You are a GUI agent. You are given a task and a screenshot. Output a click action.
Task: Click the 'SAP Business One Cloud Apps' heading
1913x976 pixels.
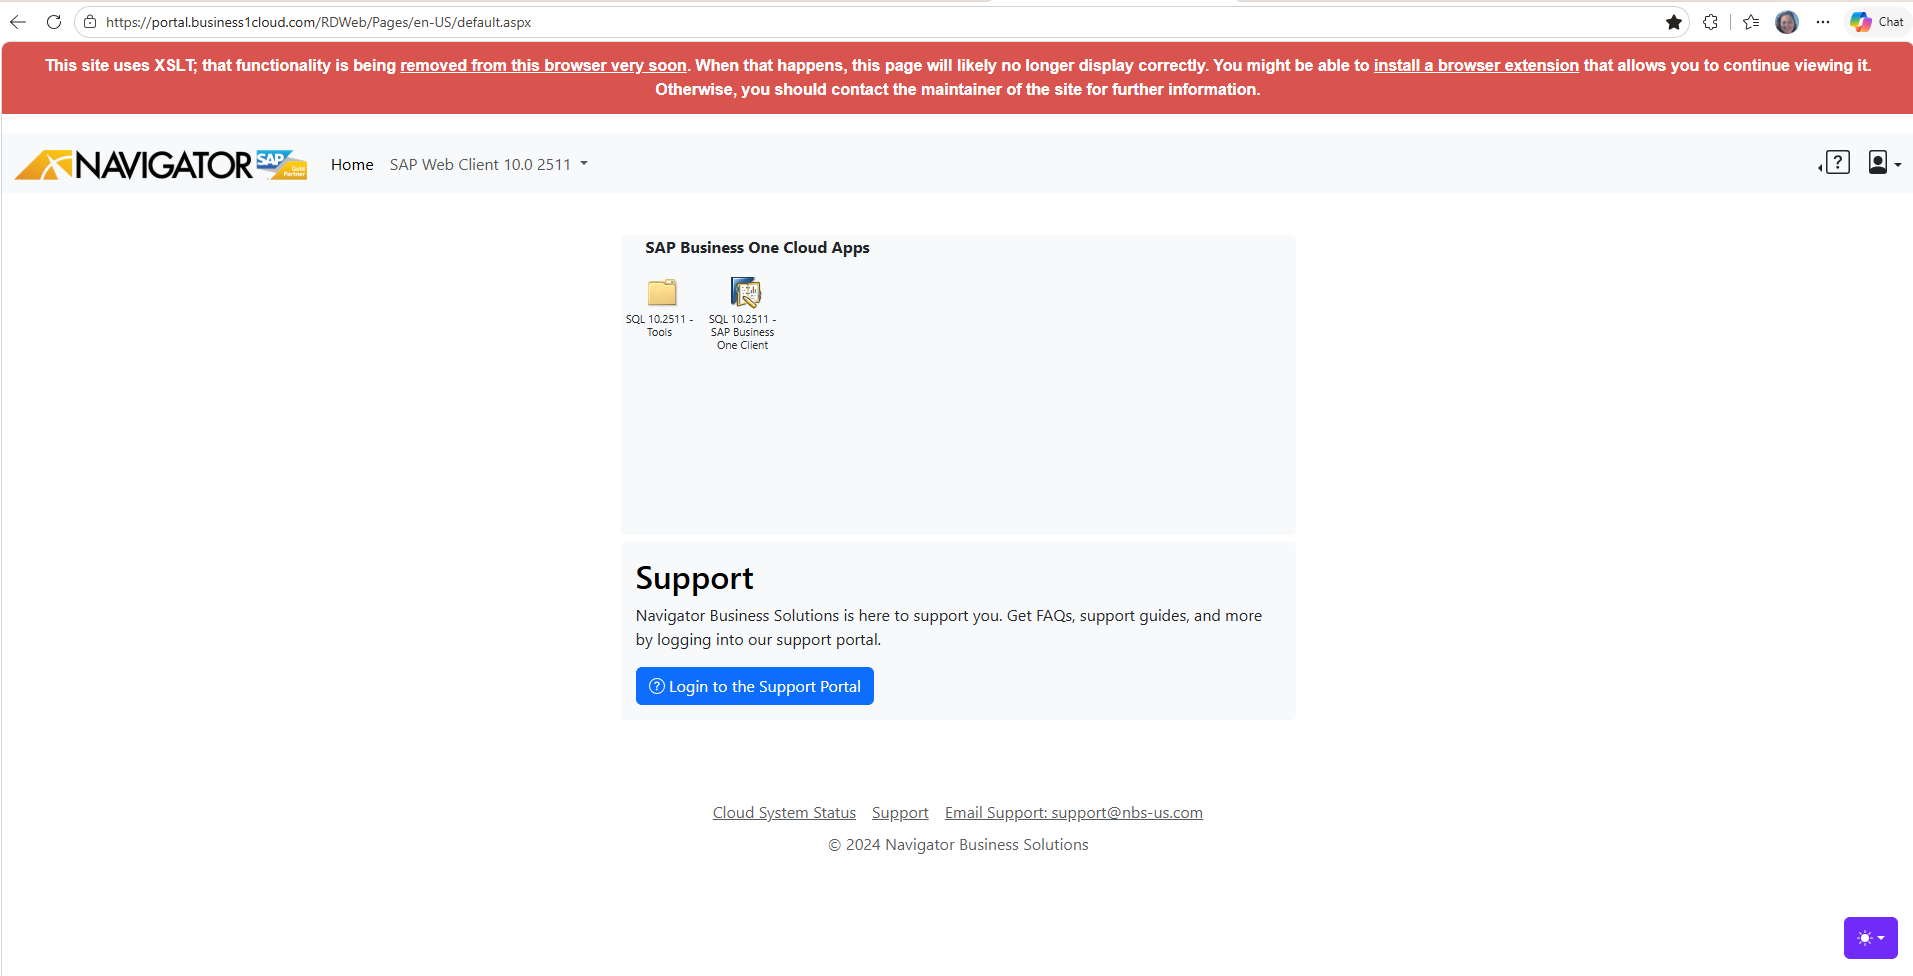(757, 248)
